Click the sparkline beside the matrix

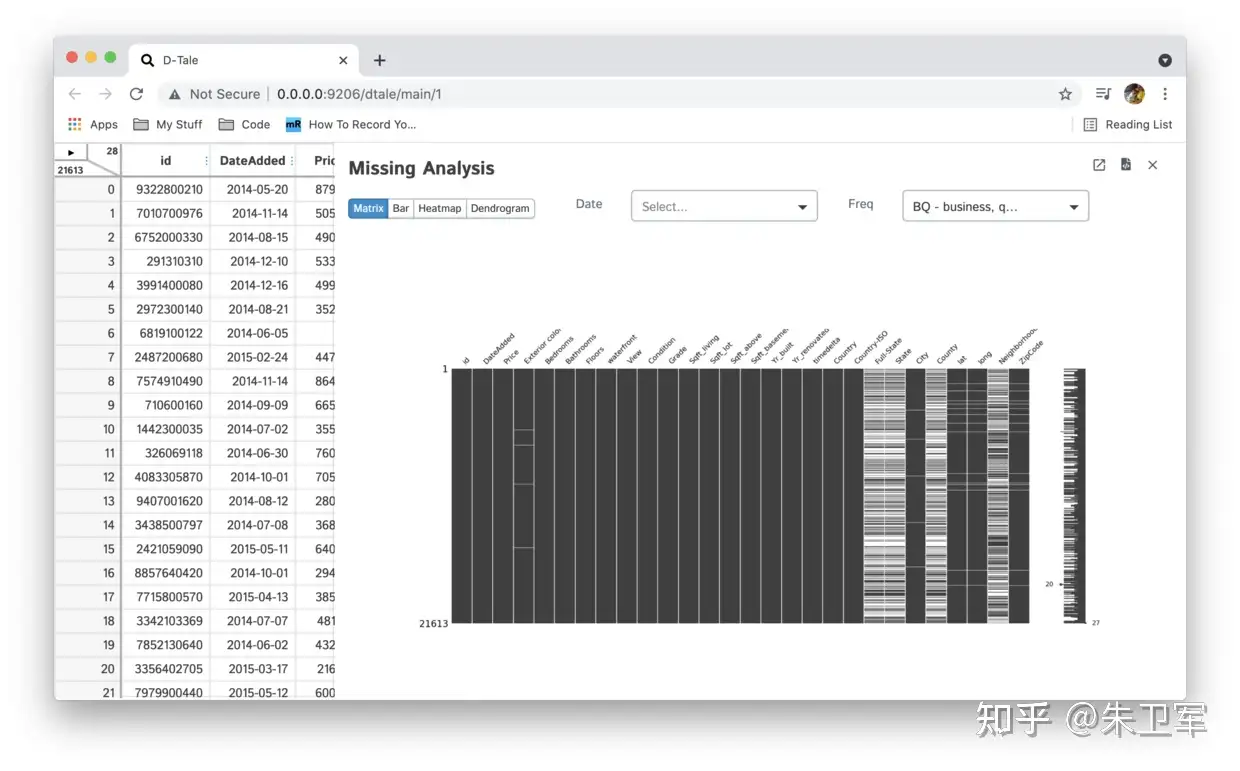coord(1074,496)
